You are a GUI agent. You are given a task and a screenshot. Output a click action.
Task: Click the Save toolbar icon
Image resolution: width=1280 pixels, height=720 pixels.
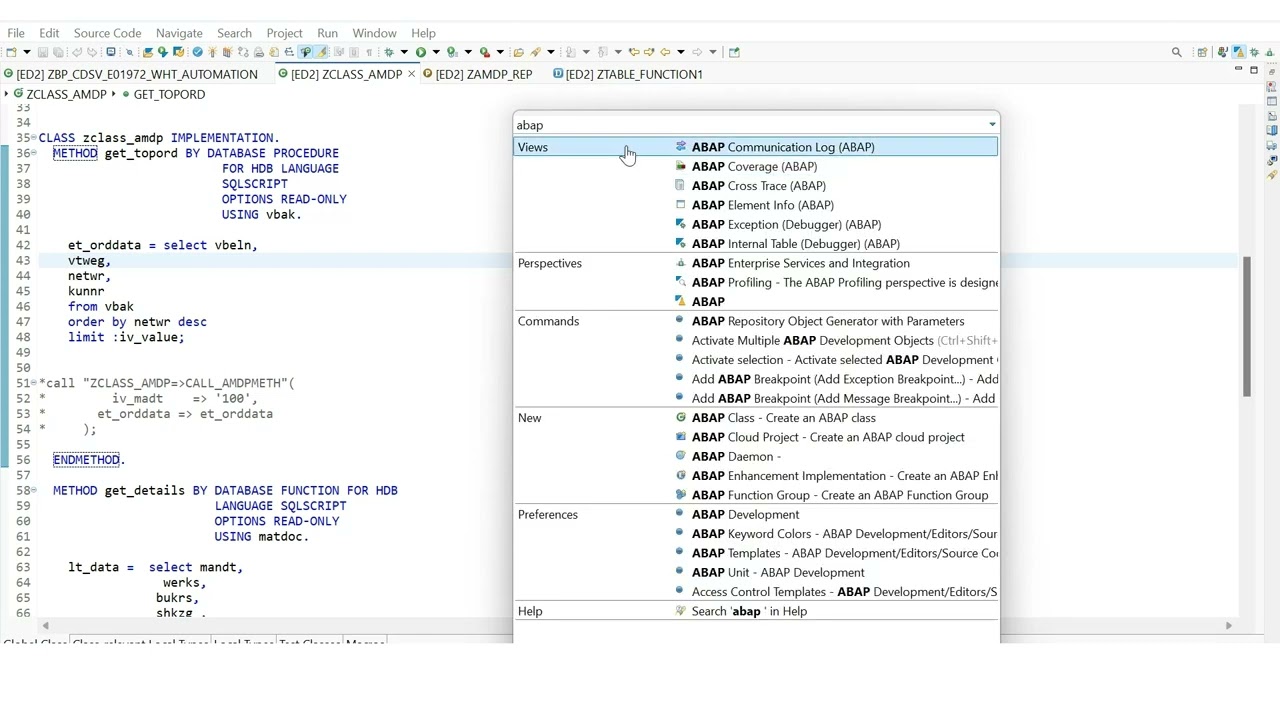[x=42, y=52]
